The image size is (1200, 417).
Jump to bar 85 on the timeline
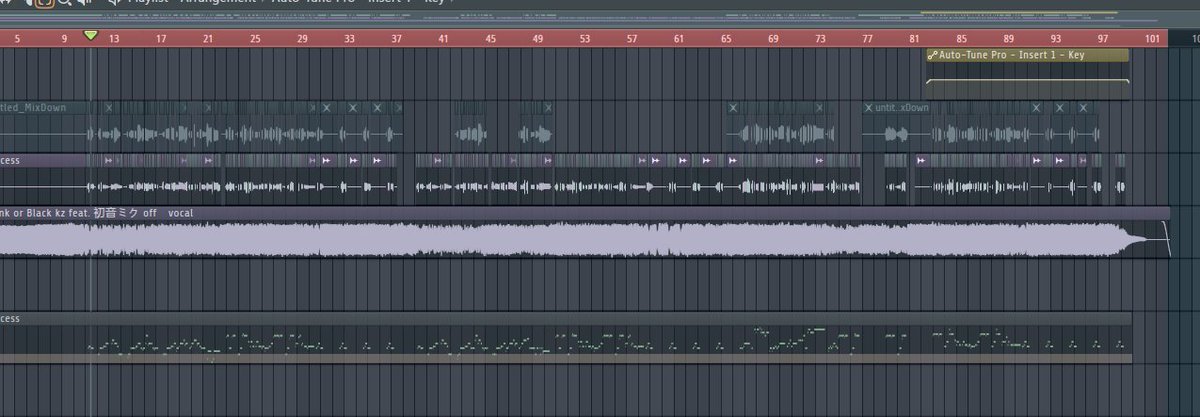pyautogui.click(x=961, y=37)
